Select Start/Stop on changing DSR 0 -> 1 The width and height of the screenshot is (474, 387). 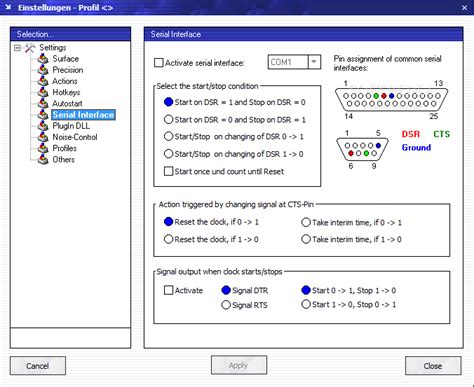168,136
